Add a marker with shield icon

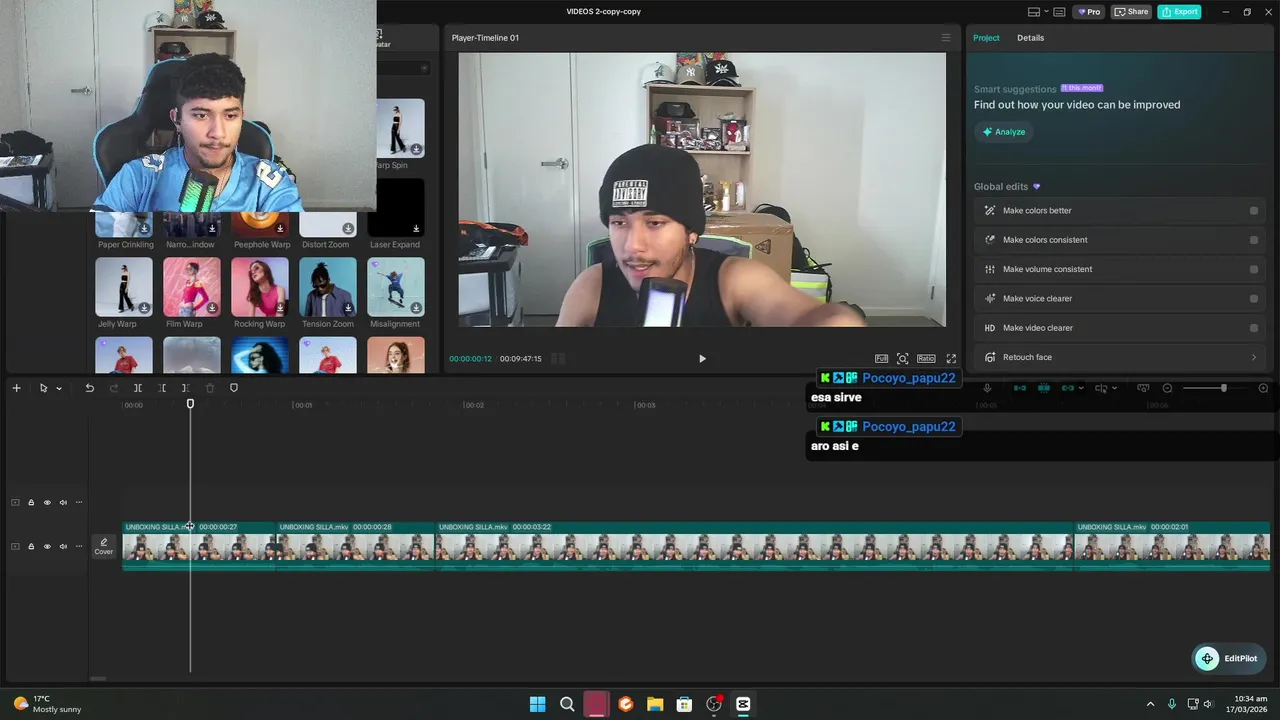[234, 388]
